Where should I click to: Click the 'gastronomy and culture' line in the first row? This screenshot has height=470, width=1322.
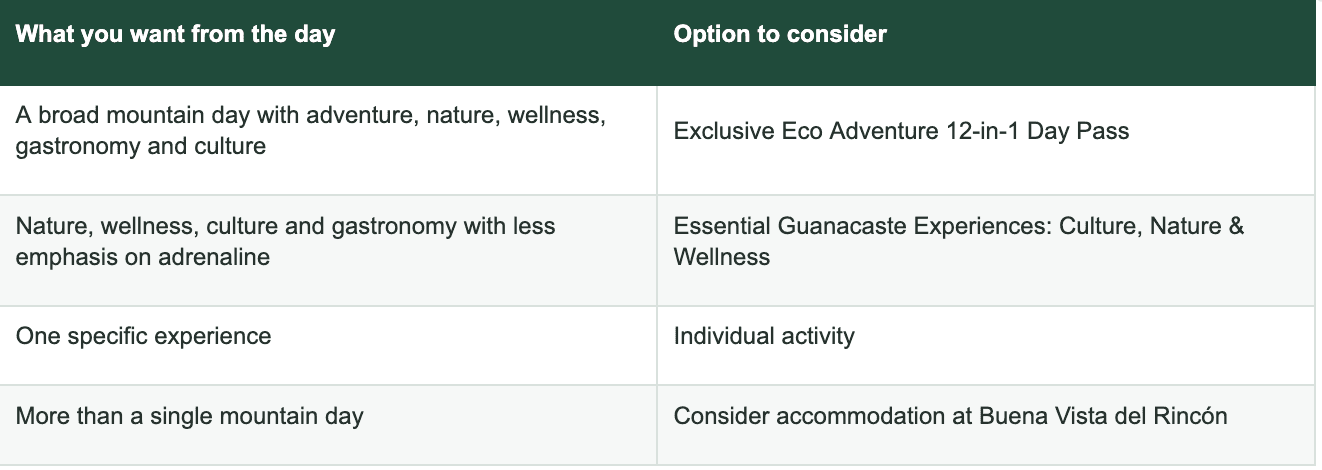(x=141, y=147)
